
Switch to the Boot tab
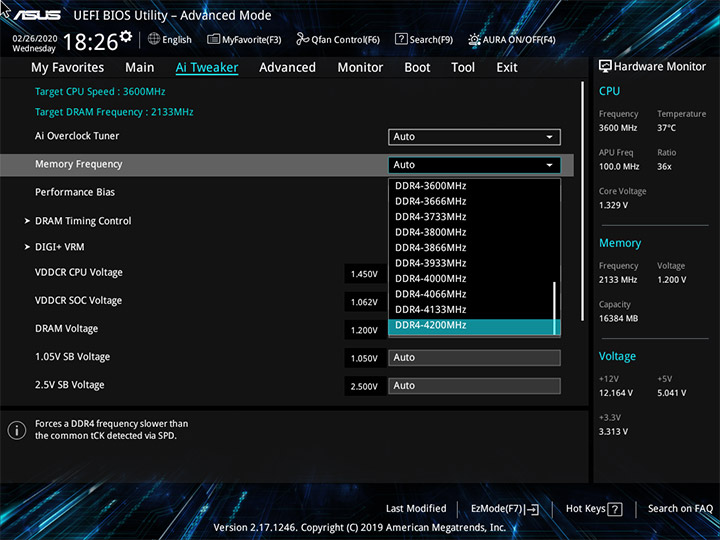[x=417, y=68]
